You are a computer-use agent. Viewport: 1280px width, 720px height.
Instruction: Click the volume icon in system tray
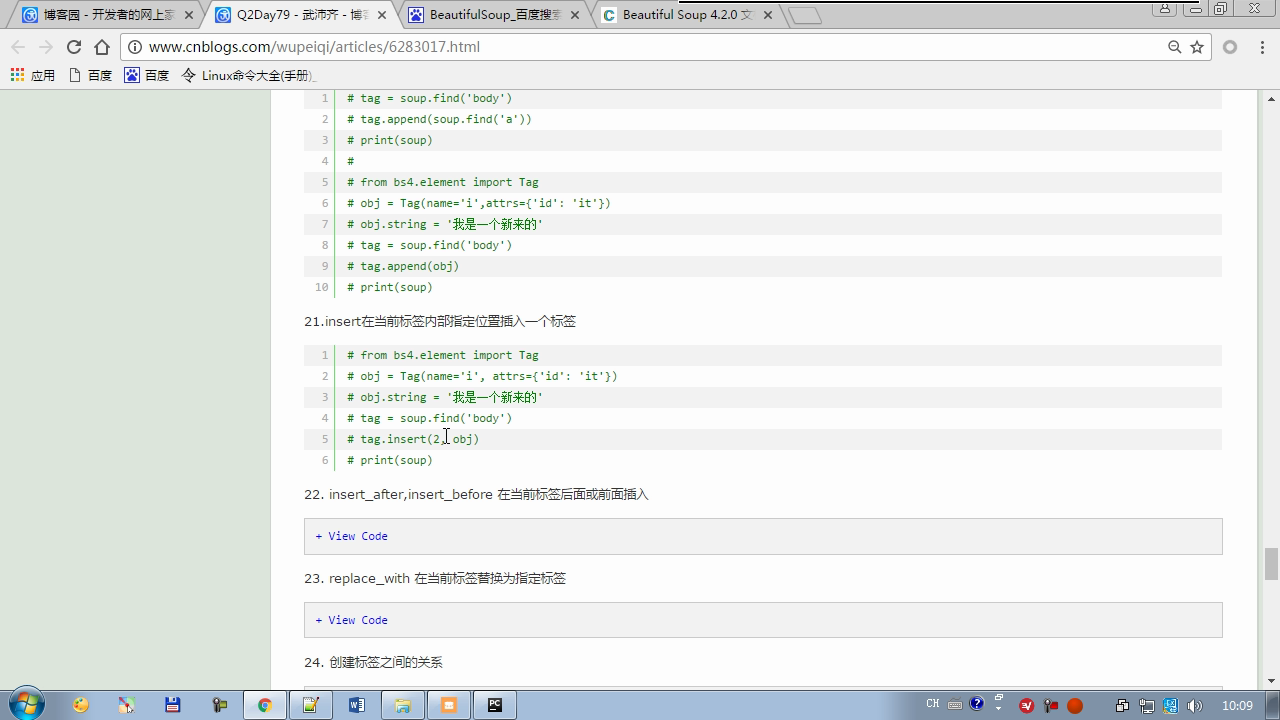coord(1194,706)
